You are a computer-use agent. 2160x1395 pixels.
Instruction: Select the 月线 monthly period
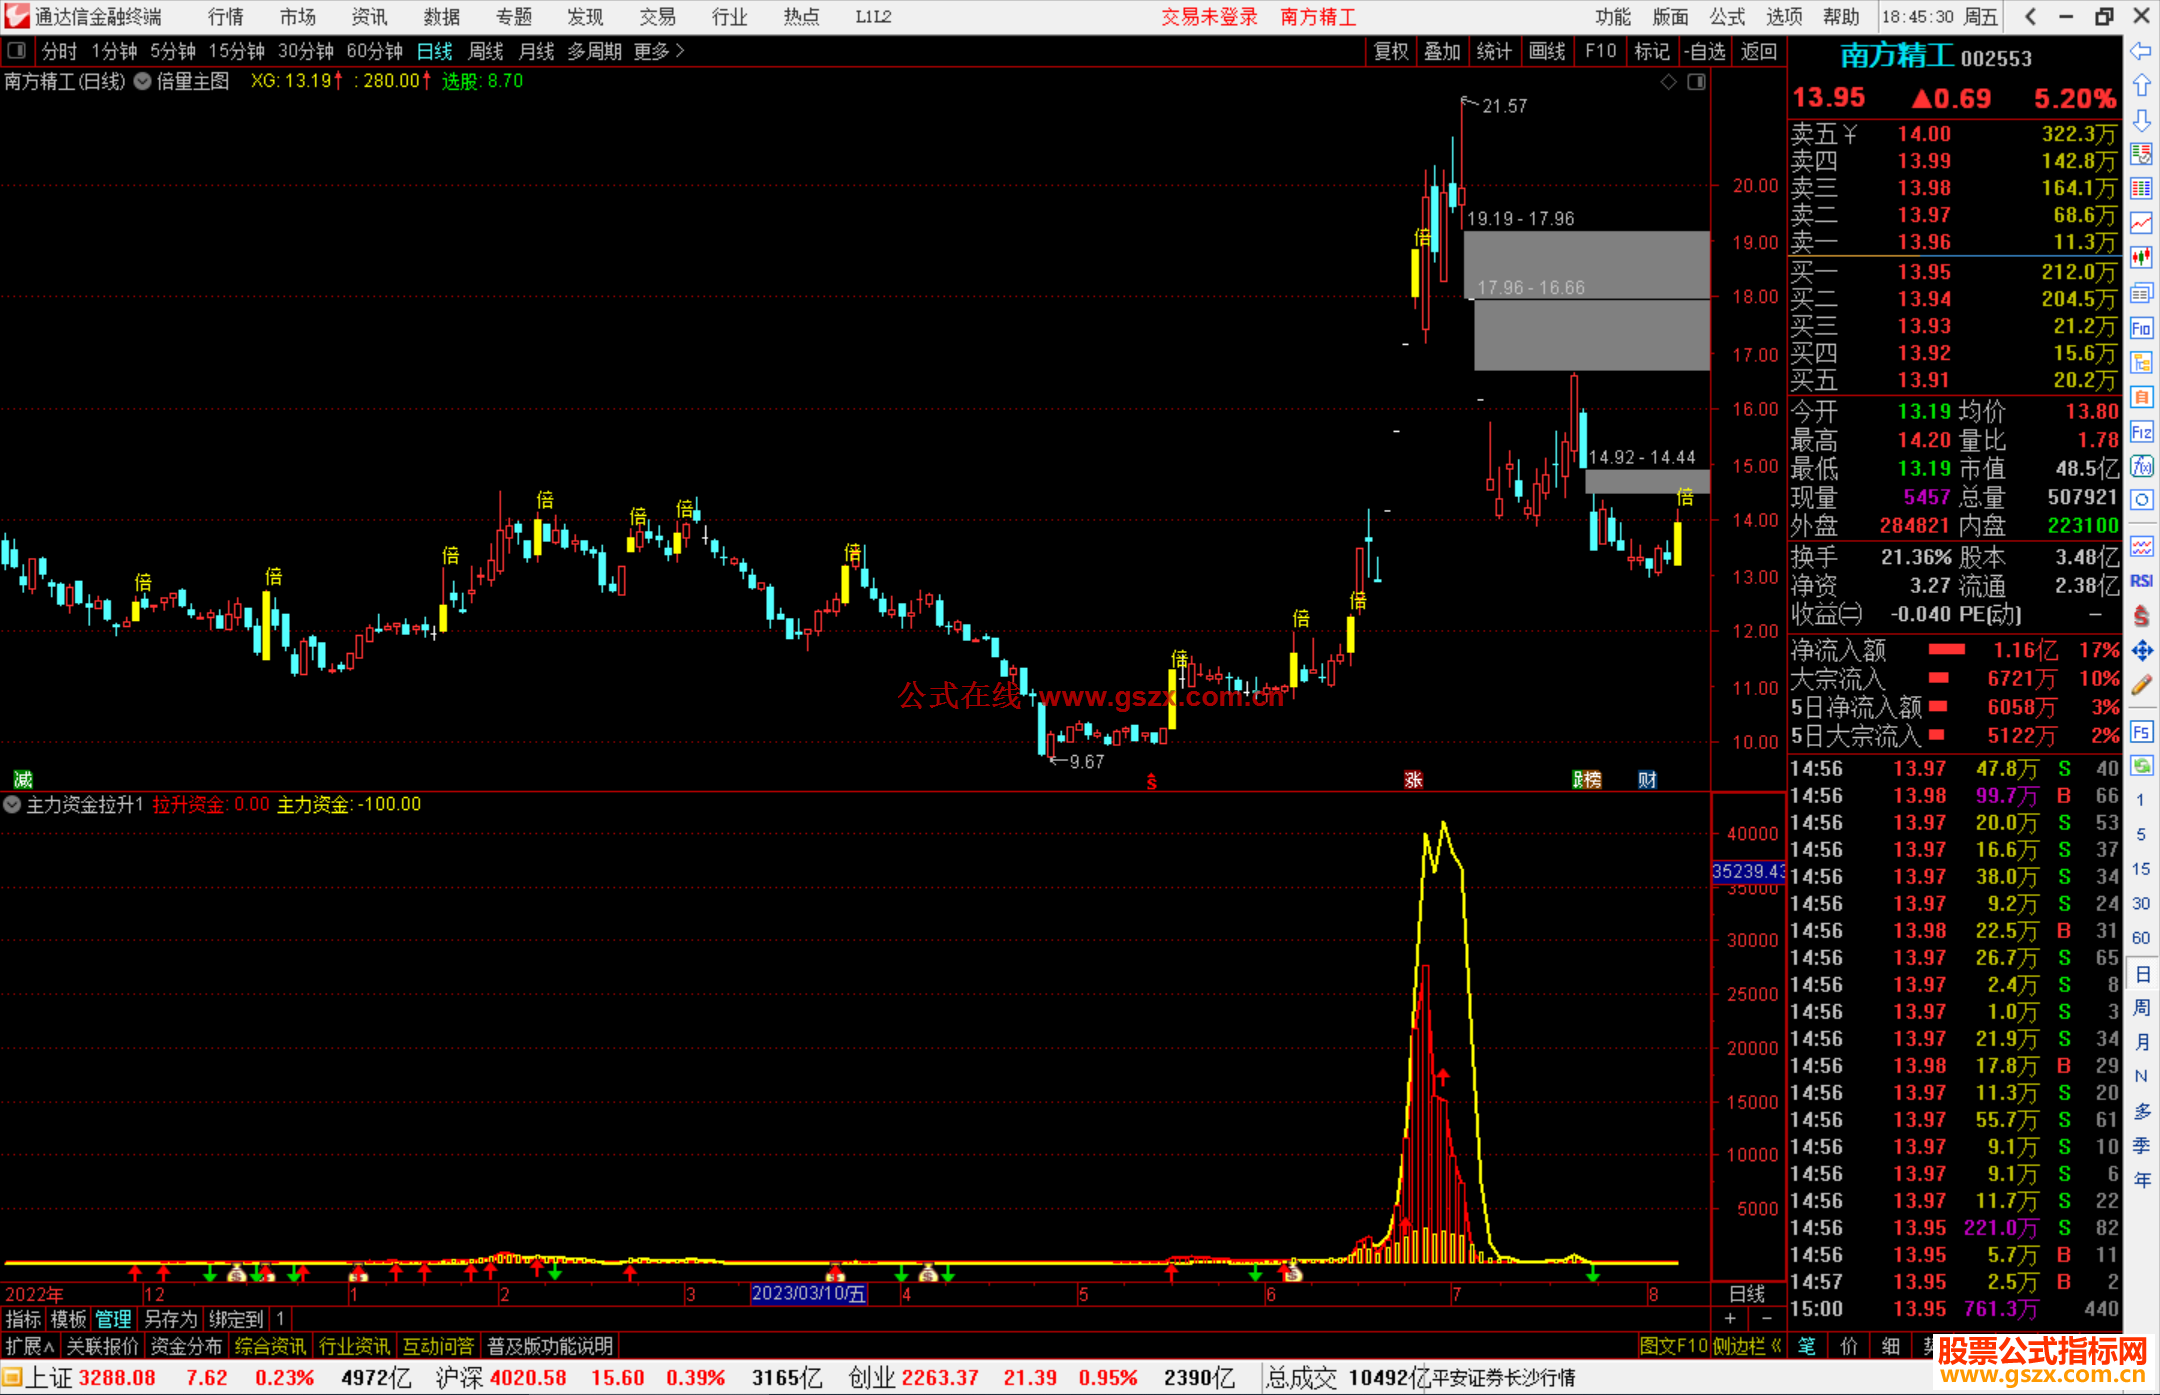pos(537,51)
